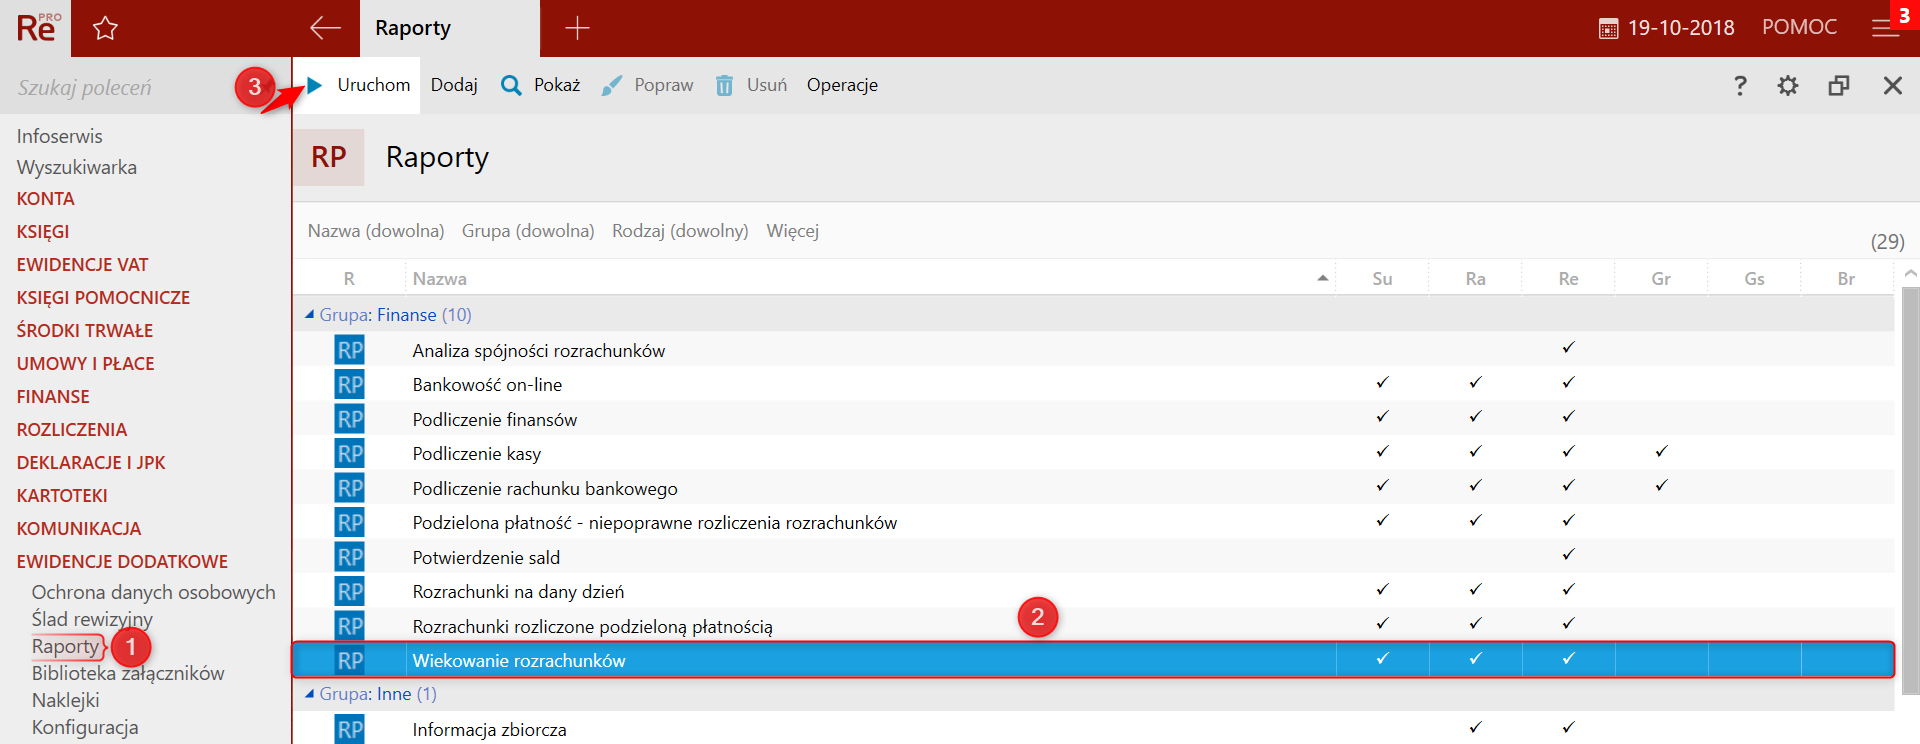Image resolution: width=1920 pixels, height=744 pixels.
Task: Click RP icon of Rozrachunki na dany dzień
Action: (x=350, y=592)
